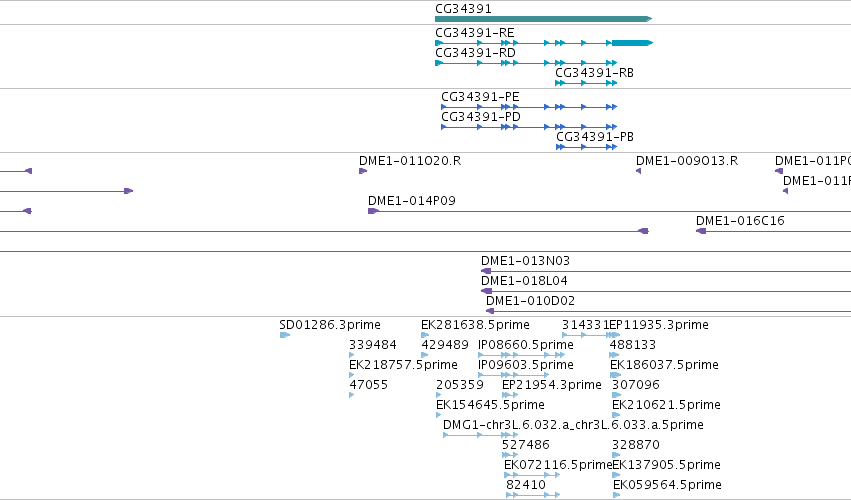Click the 82410 EST label
This screenshot has height=500, width=851.
pyautogui.click(x=526, y=485)
